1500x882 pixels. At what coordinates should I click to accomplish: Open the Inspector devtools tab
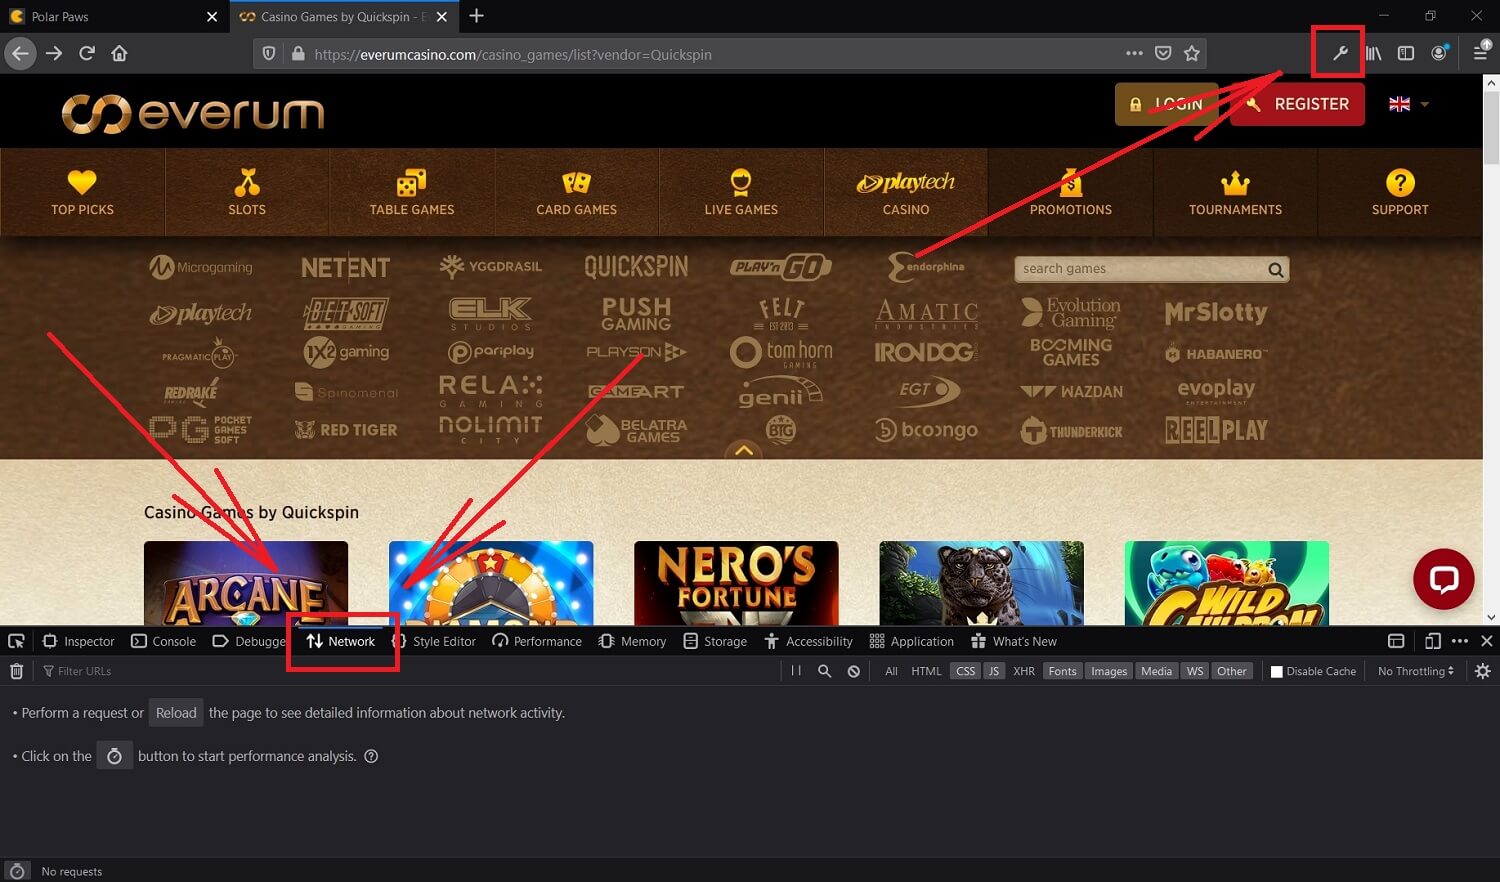coord(78,641)
